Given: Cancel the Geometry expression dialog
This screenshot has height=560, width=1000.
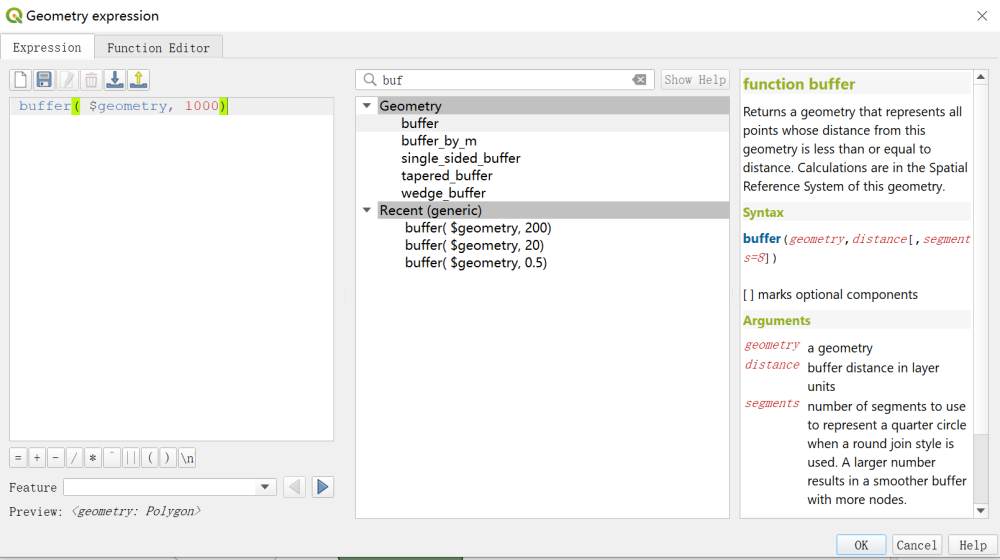Looking at the screenshot, I should click(916, 545).
